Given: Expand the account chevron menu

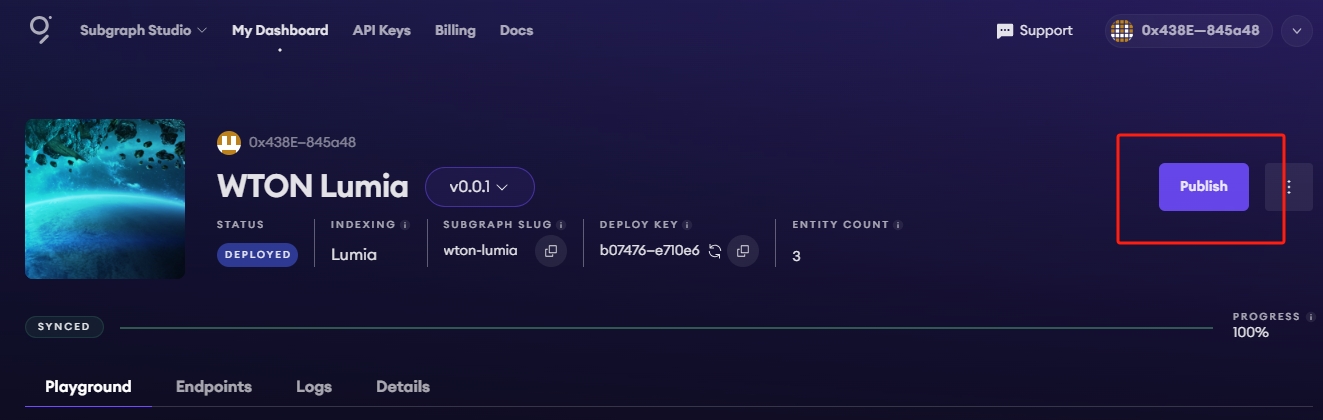Looking at the screenshot, I should (1297, 31).
